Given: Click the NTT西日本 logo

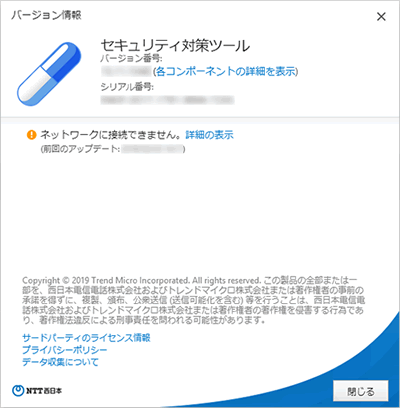Looking at the screenshot, I should (x=37, y=391).
